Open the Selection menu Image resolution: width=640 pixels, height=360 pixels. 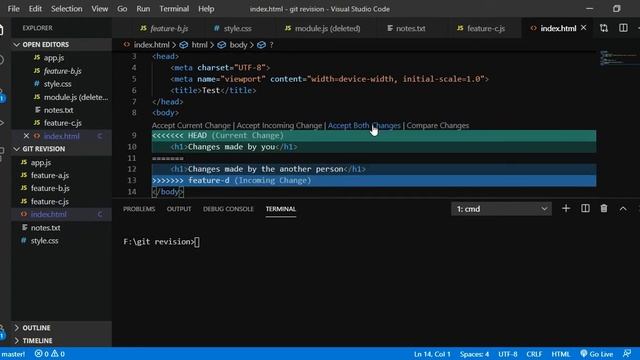[x=67, y=9]
